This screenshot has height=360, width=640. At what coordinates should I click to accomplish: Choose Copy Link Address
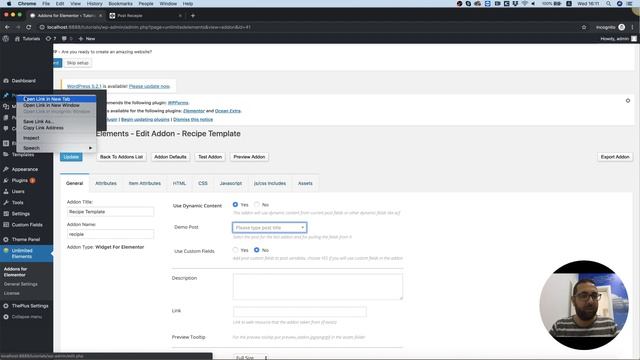(56, 128)
